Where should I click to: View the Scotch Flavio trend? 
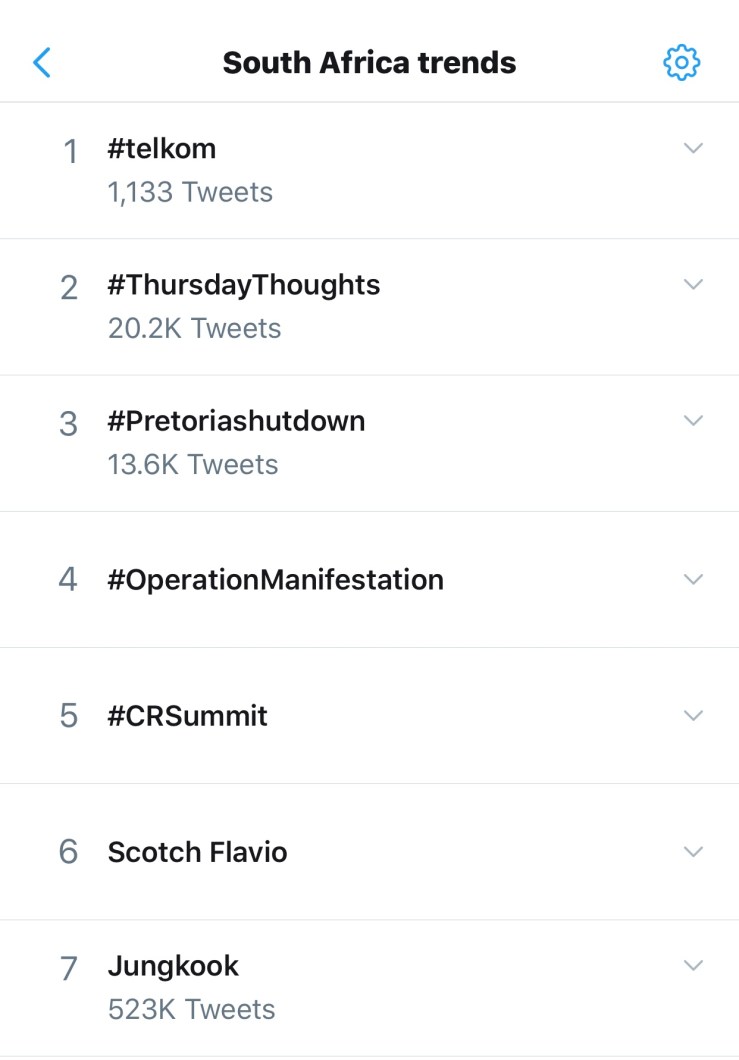point(197,852)
